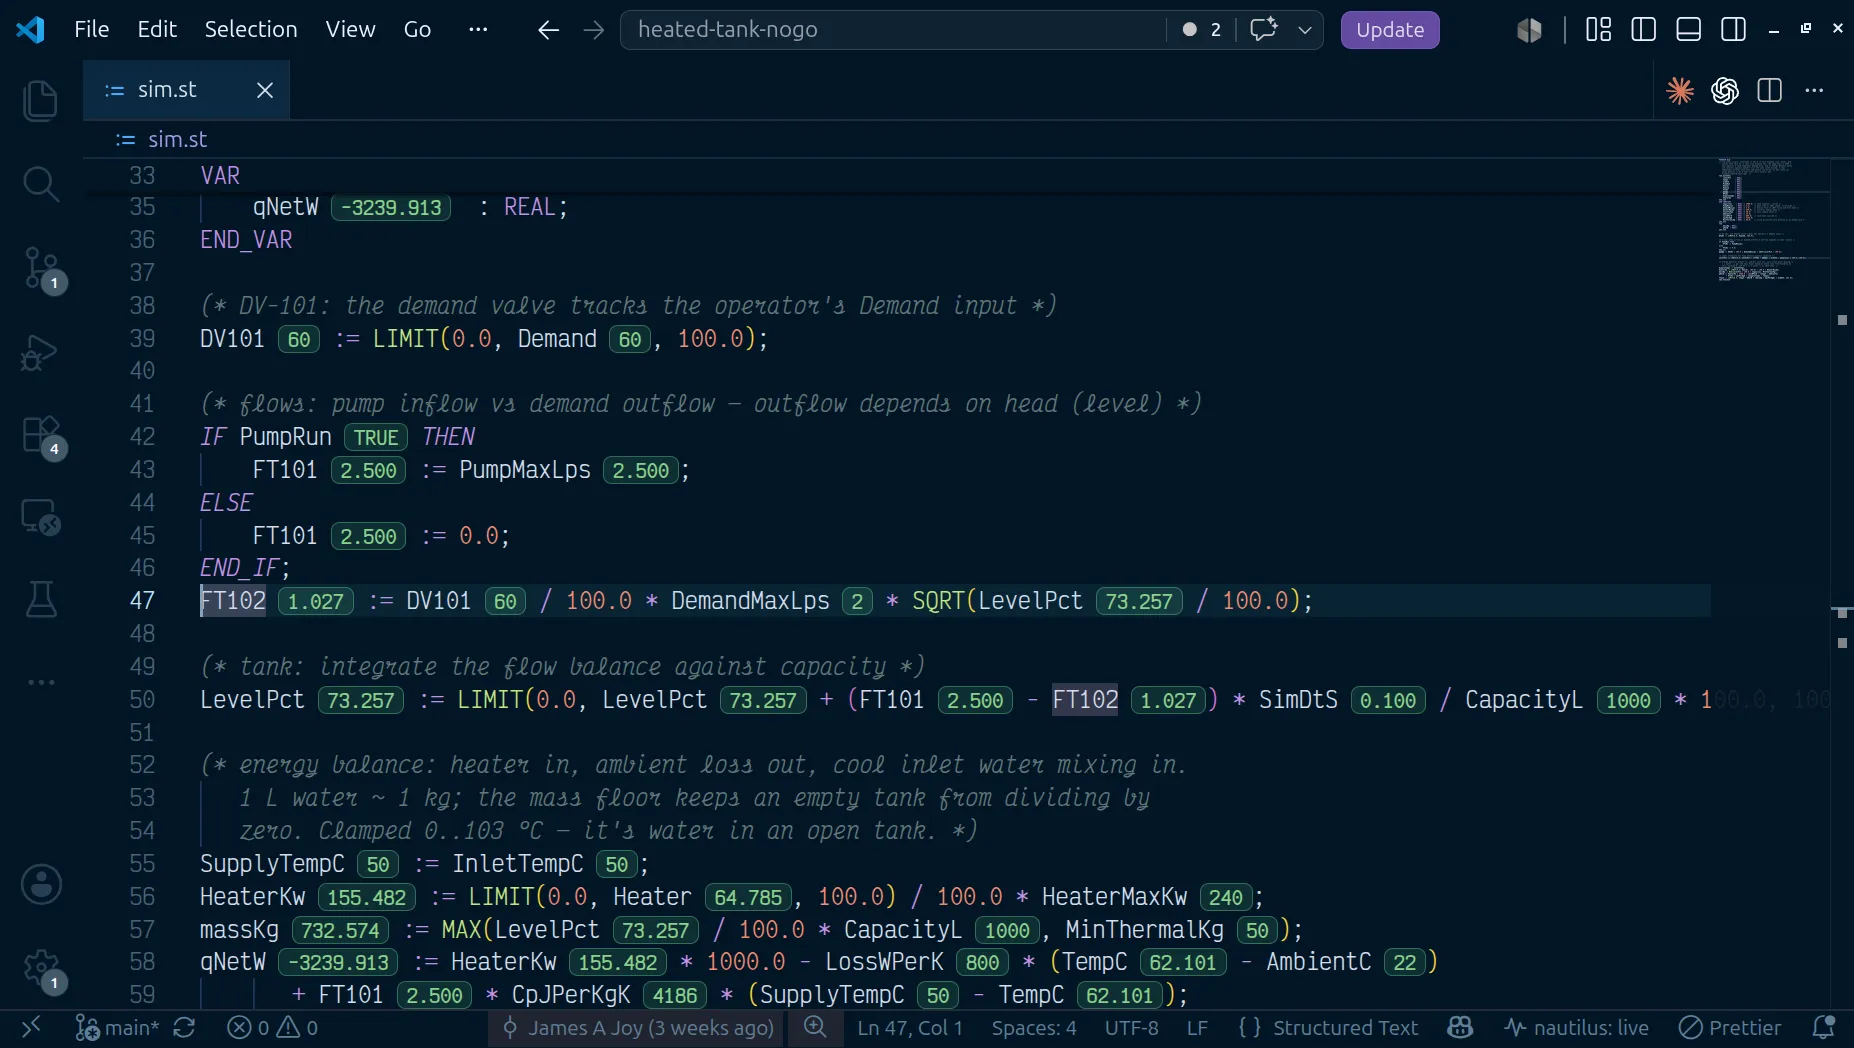Image resolution: width=1854 pixels, height=1048 pixels.
Task: Open the Accounts menu in activity bar
Action: pyautogui.click(x=41, y=885)
